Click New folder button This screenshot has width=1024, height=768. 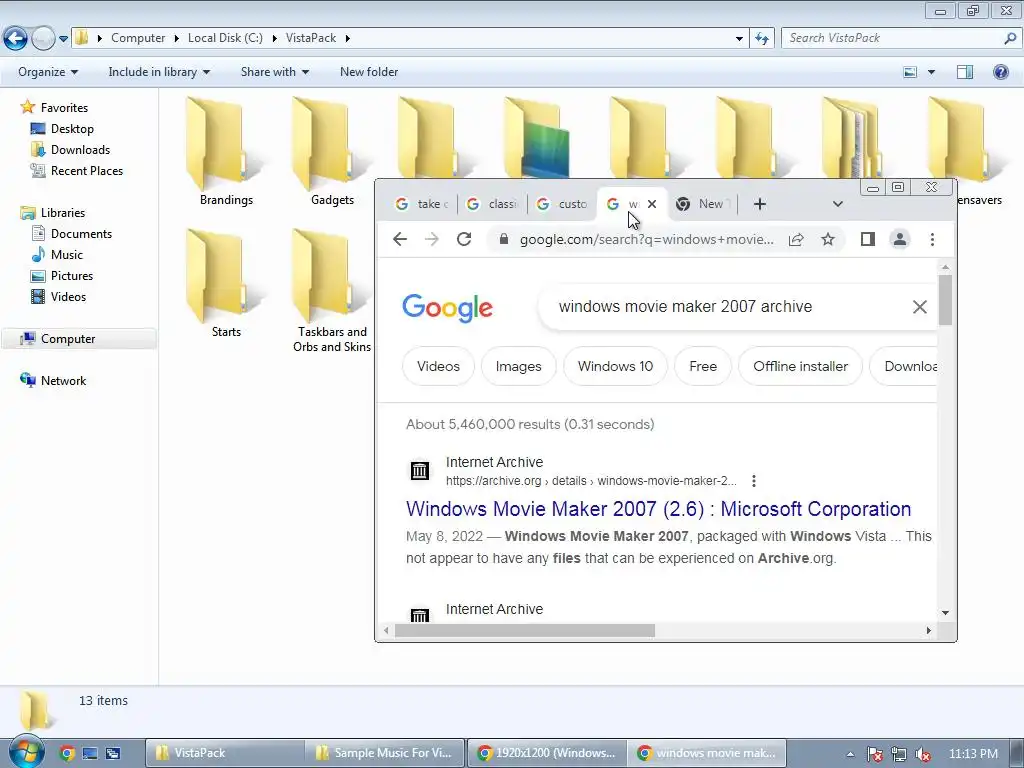coord(369,72)
